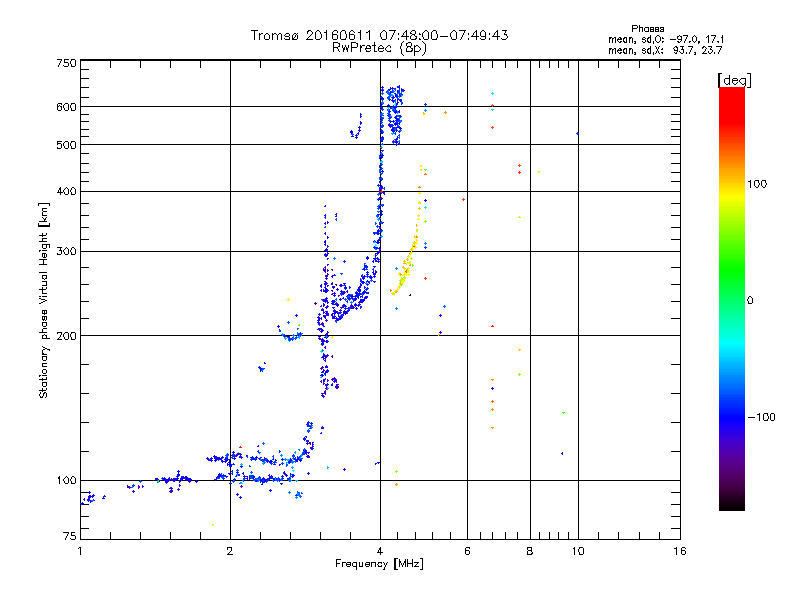Click the x-axis tick label '8'
800x600 pixels.
[530, 551]
